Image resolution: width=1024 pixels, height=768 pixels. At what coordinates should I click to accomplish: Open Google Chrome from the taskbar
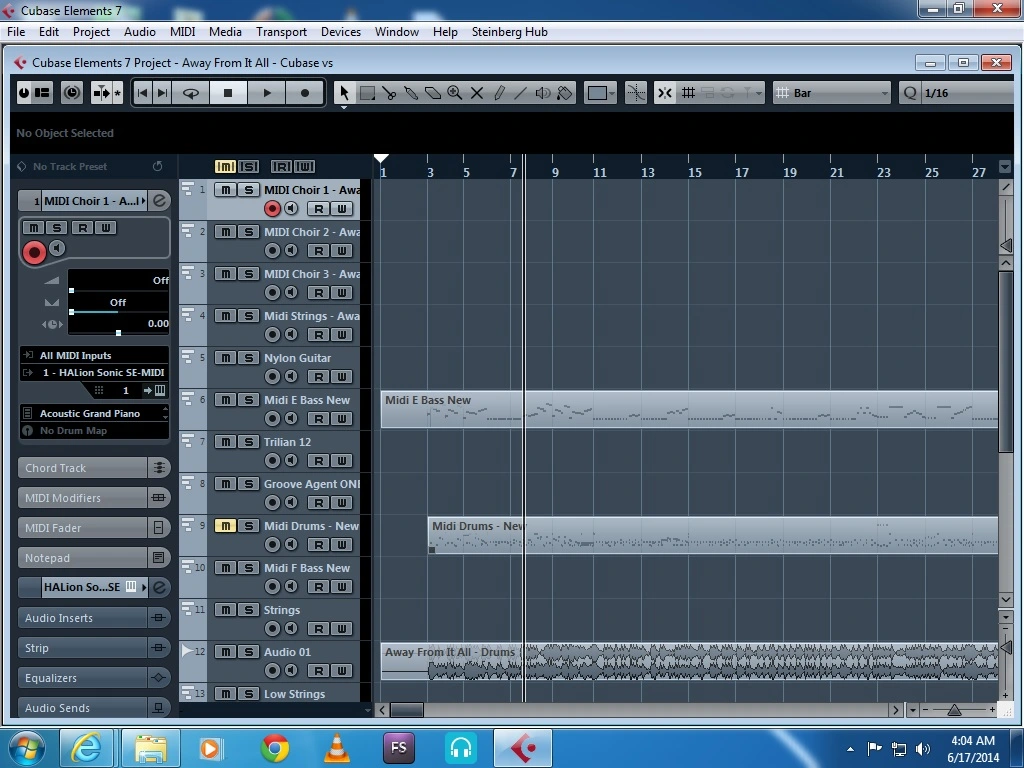(x=275, y=748)
